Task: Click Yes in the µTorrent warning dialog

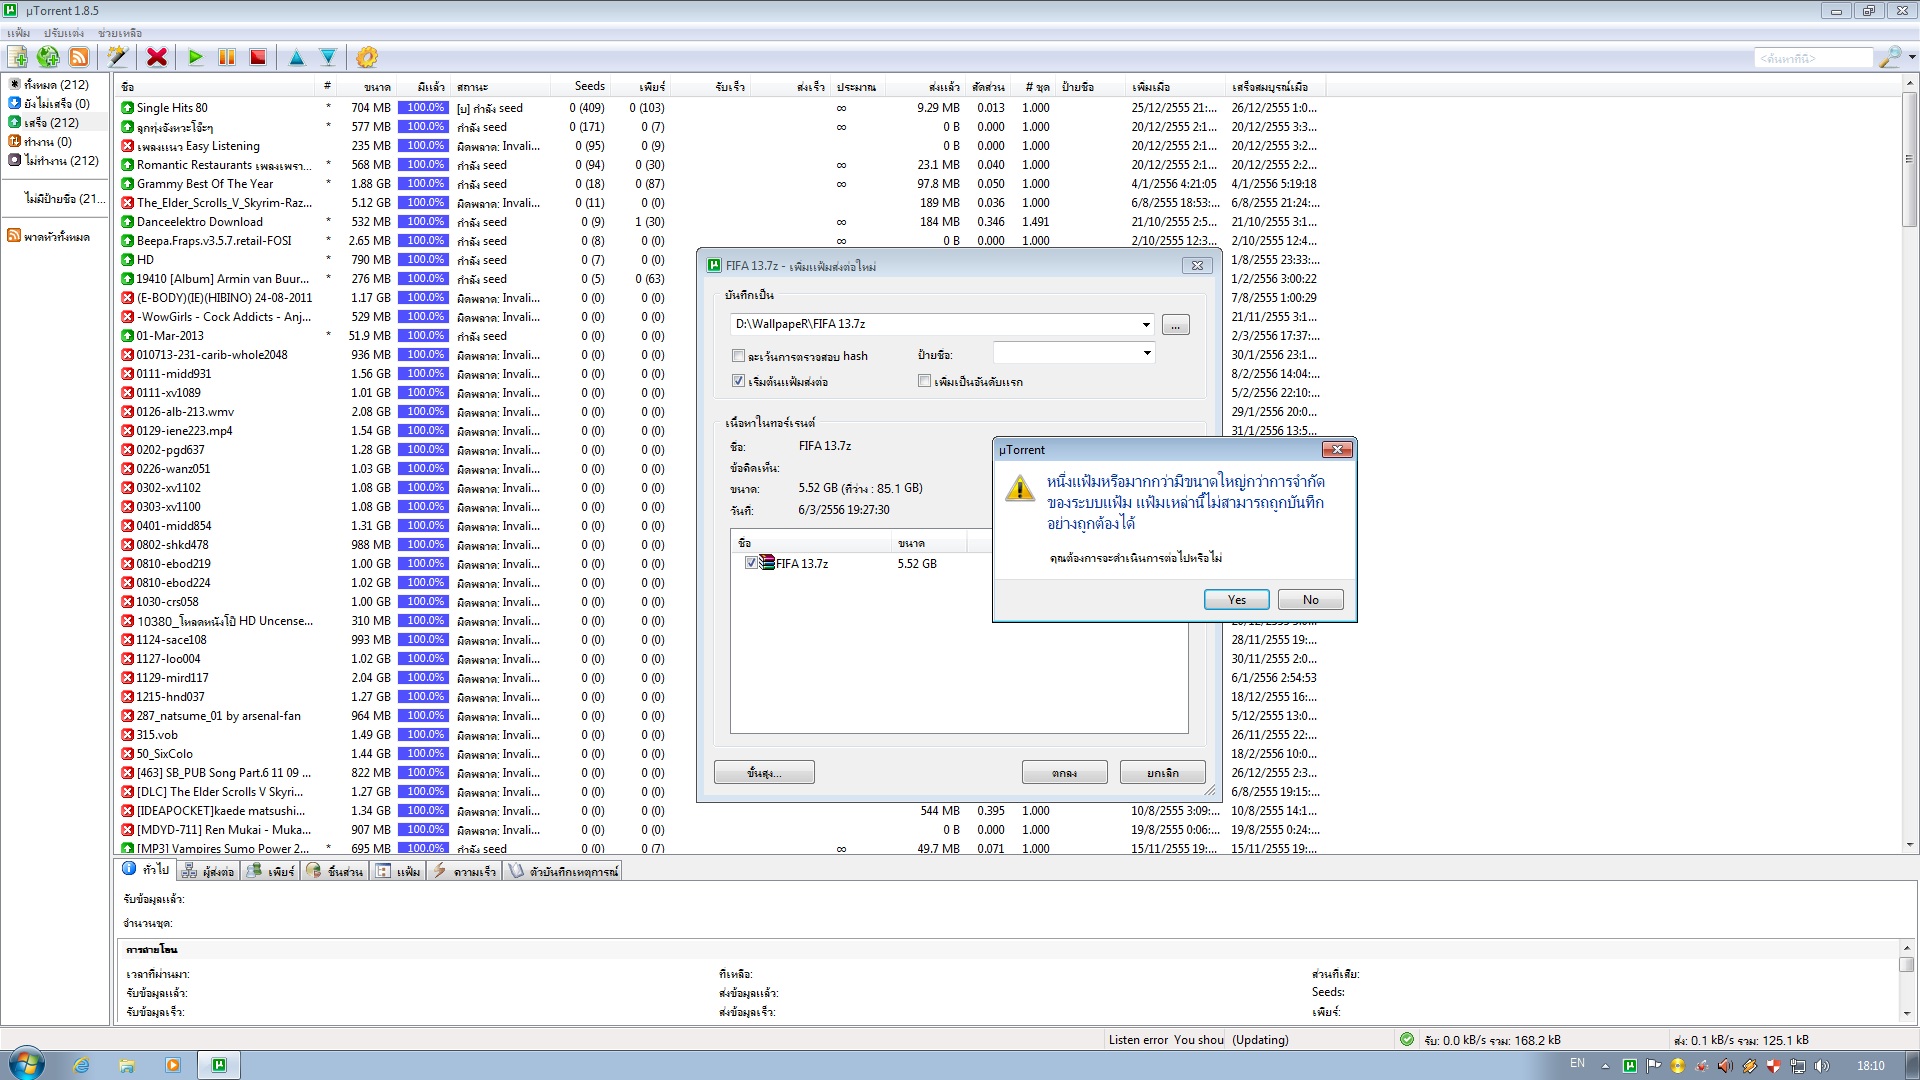Action: pyautogui.click(x=1236, y=600)
